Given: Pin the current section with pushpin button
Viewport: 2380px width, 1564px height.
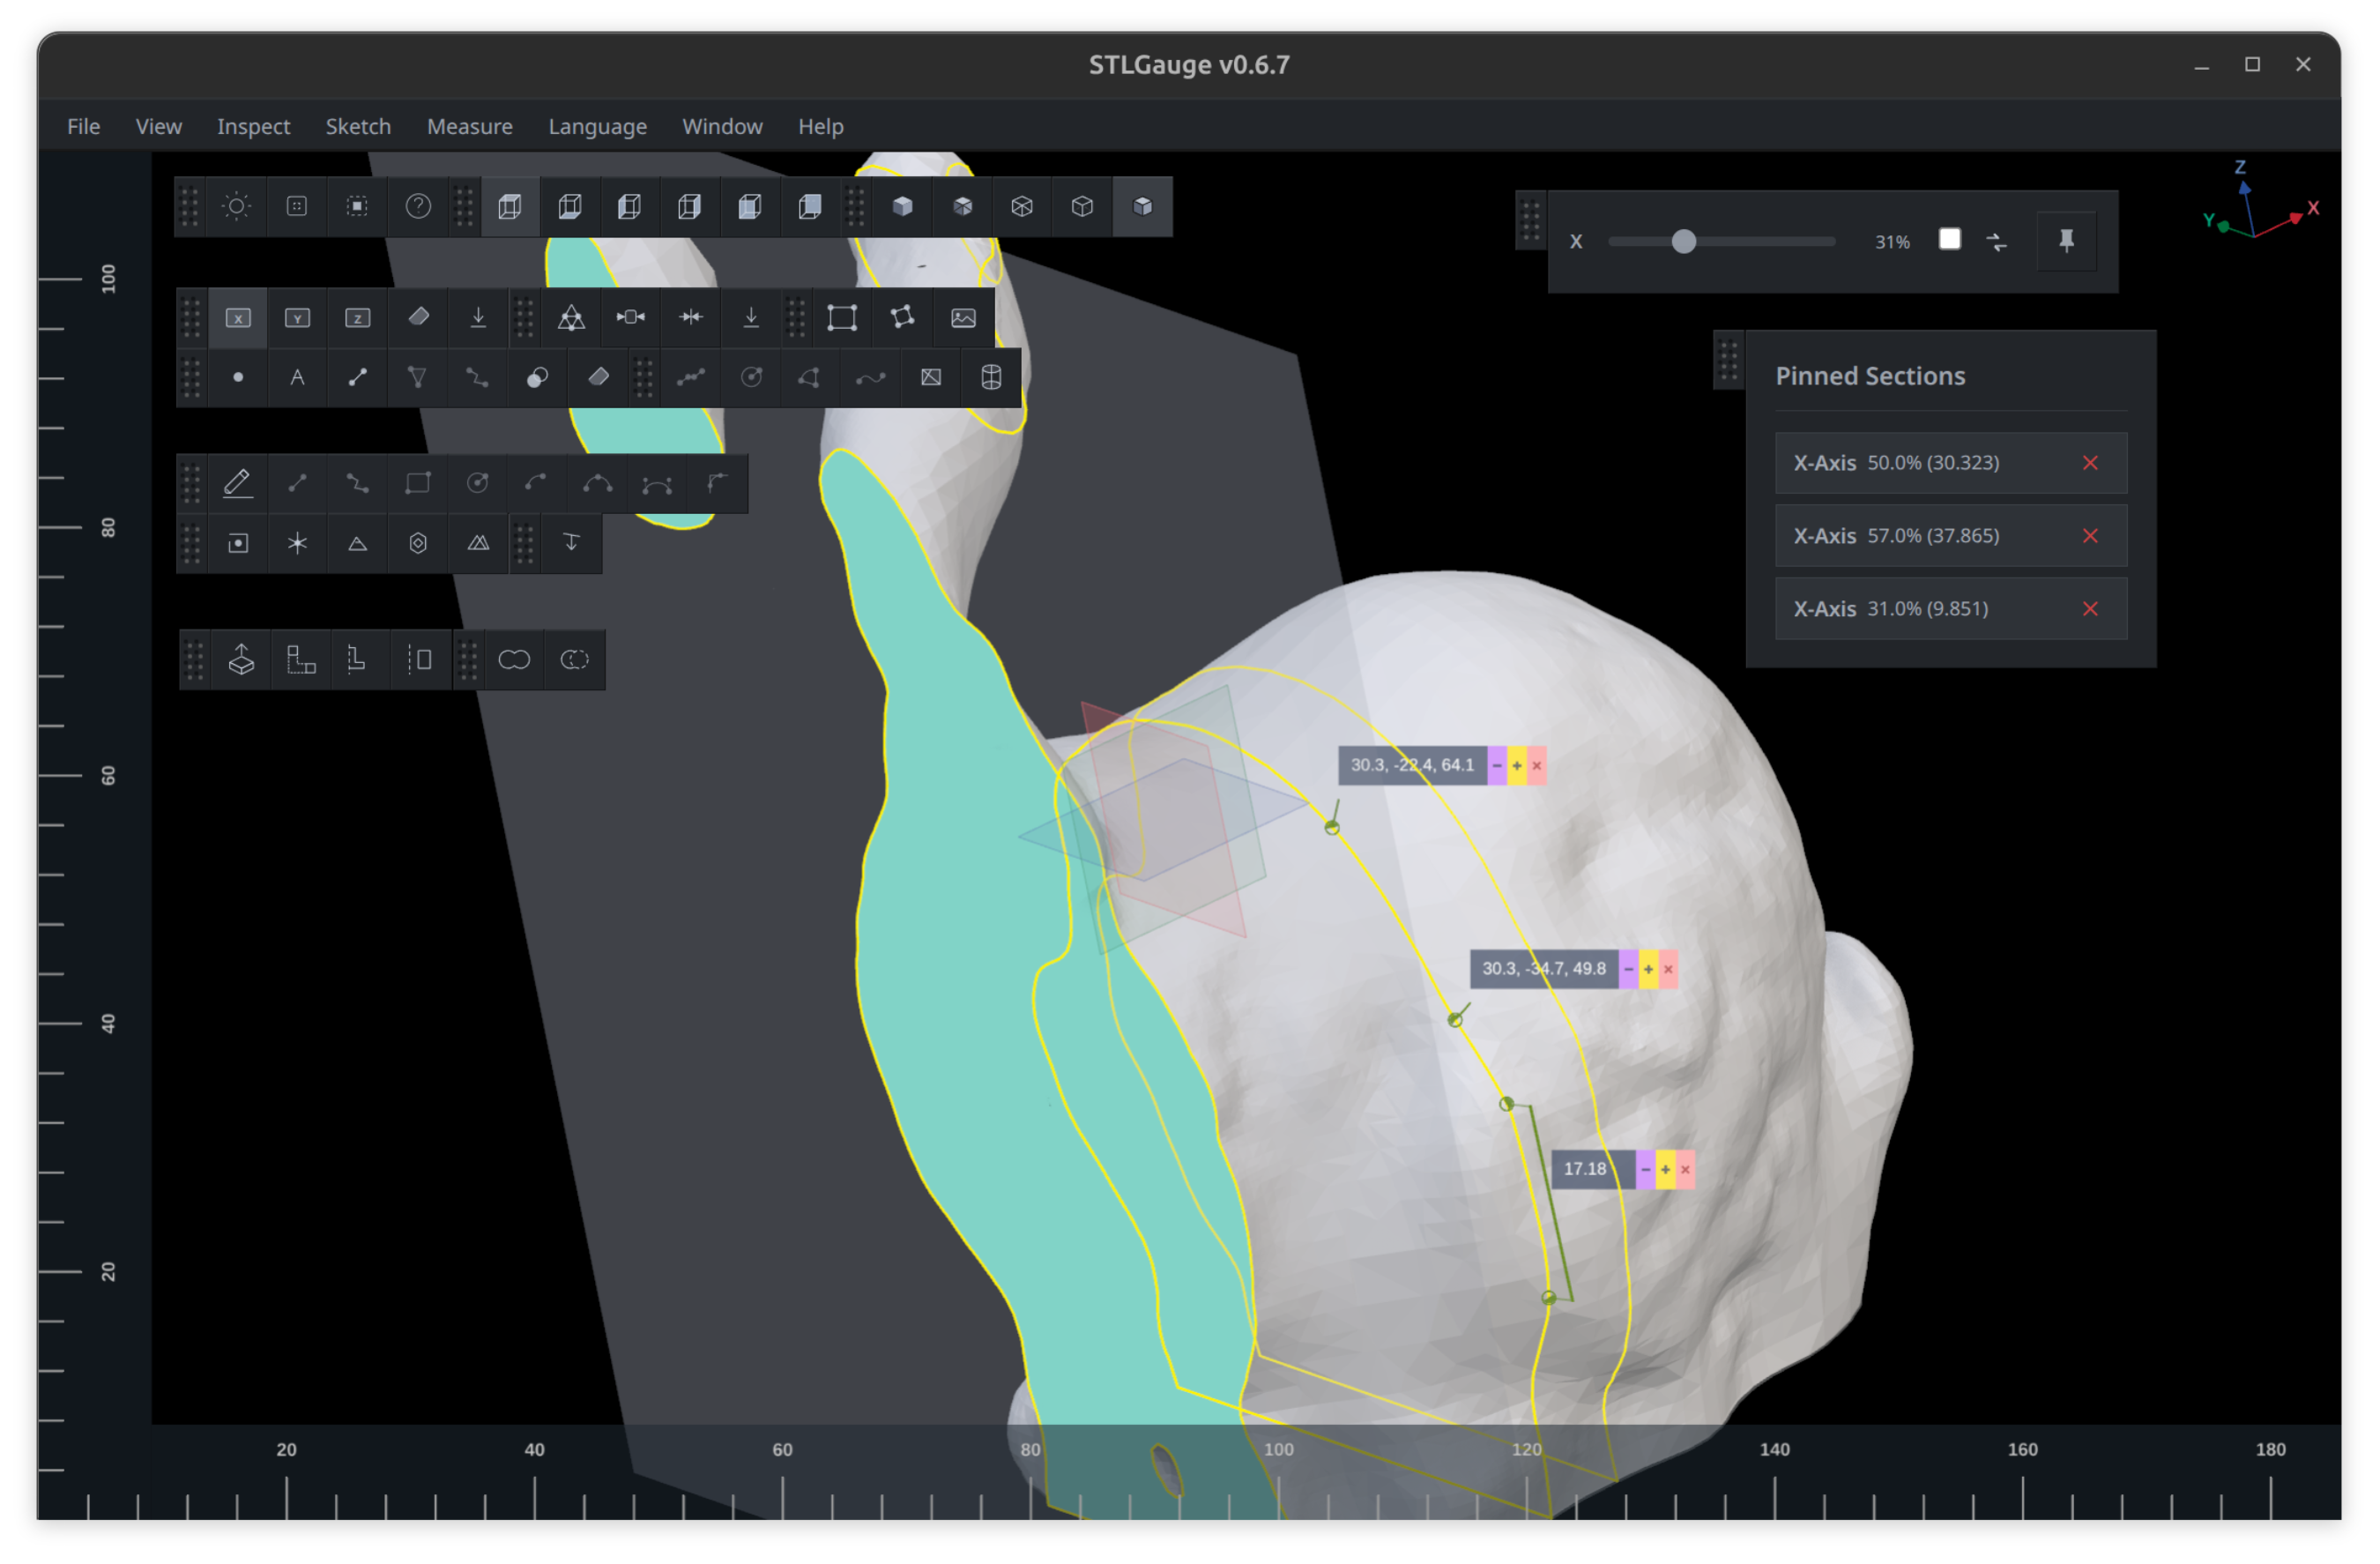Looking at the screenshot, I should (2066, 241).
